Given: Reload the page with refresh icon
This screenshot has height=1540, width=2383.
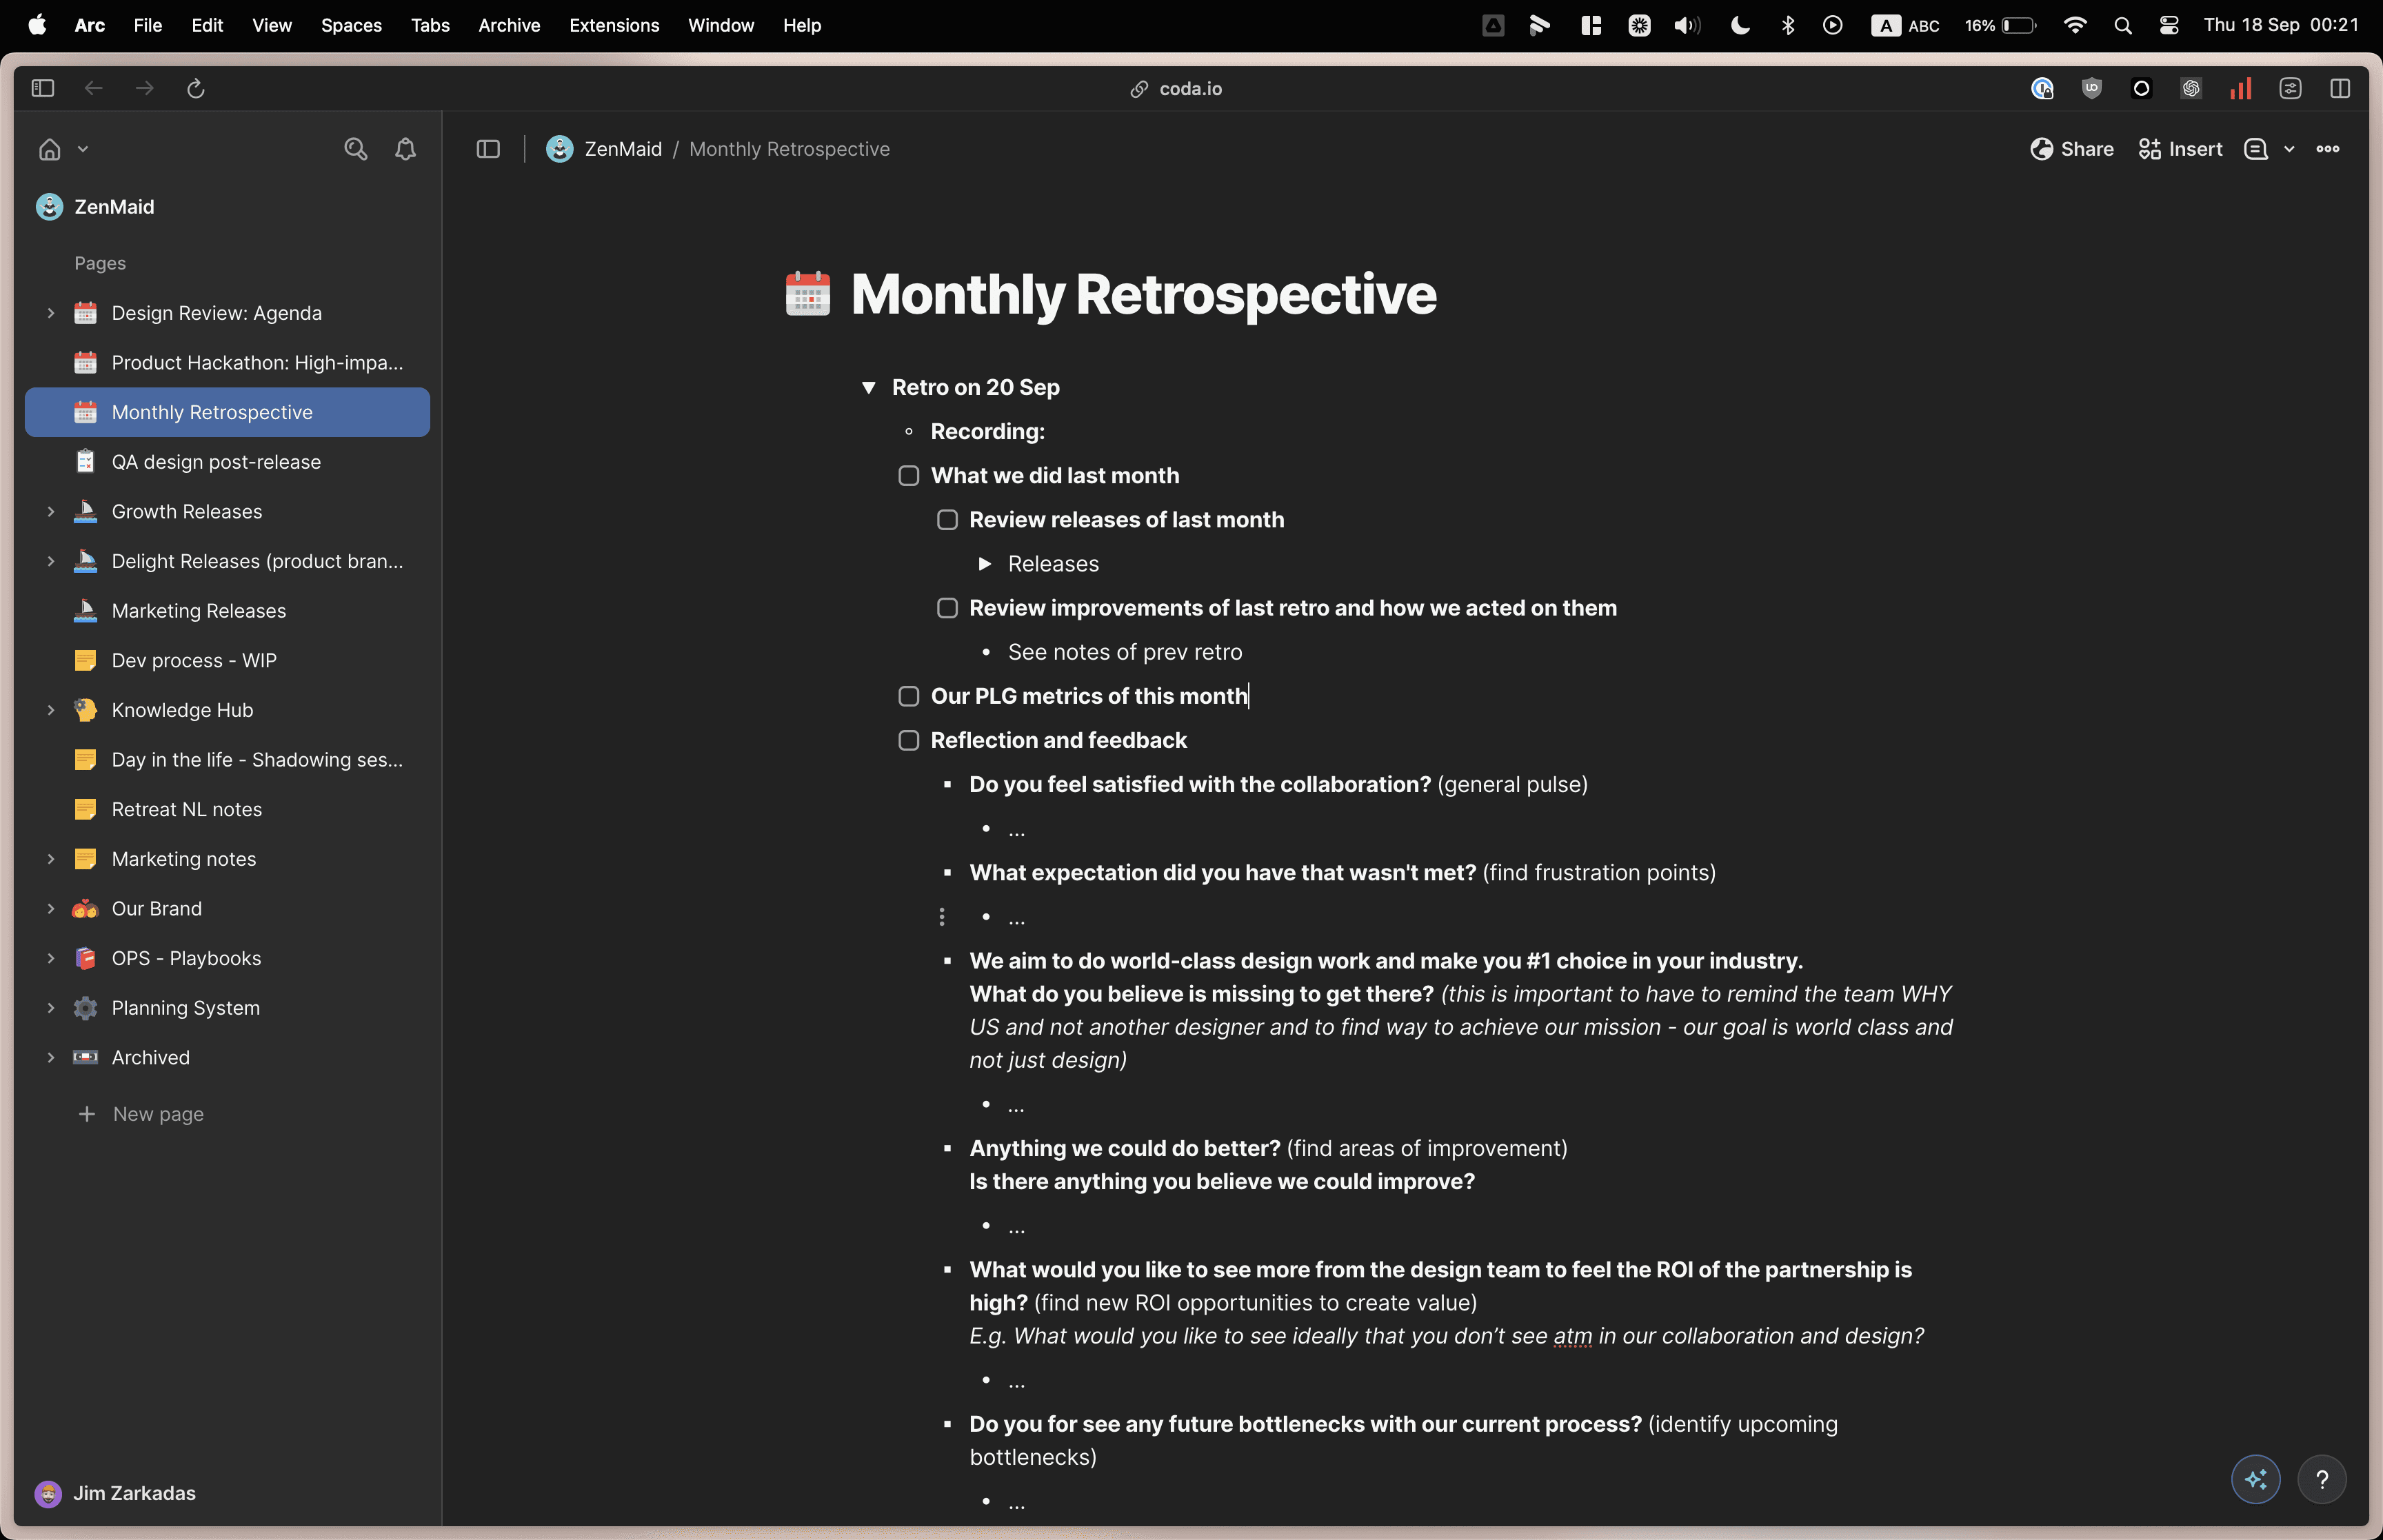Looking at the screenshot, I should (196, 89).
